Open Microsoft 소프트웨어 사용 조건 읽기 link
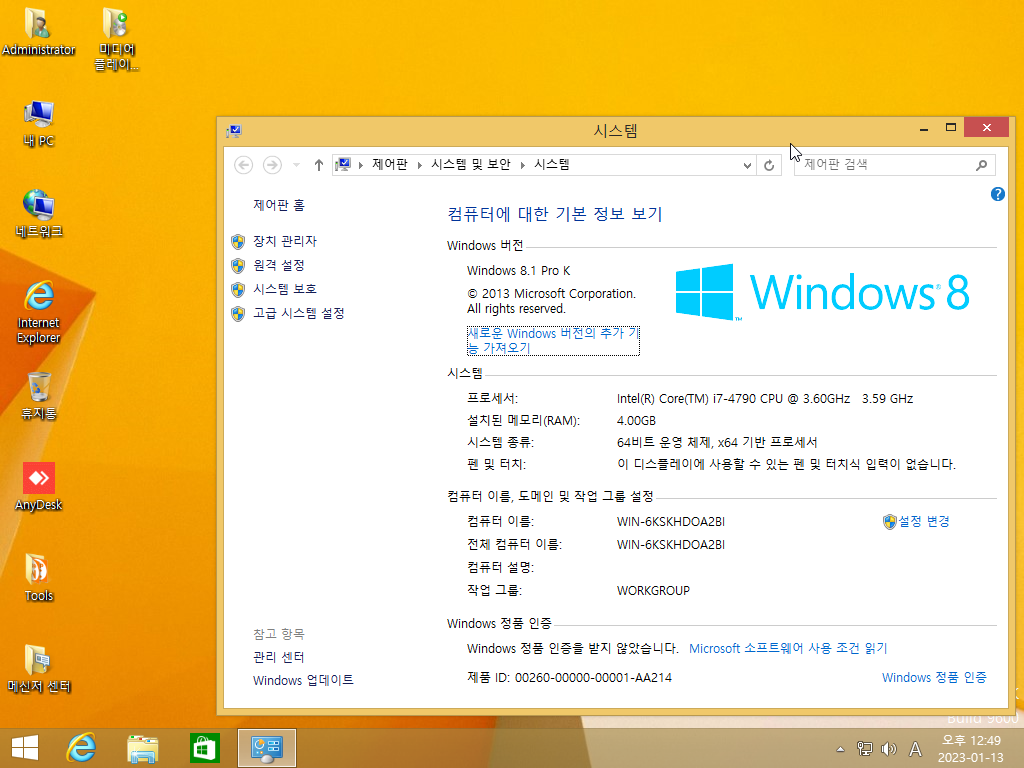Image resolution: width=1024 pixels, height=768 pixels. pos(788,648)
